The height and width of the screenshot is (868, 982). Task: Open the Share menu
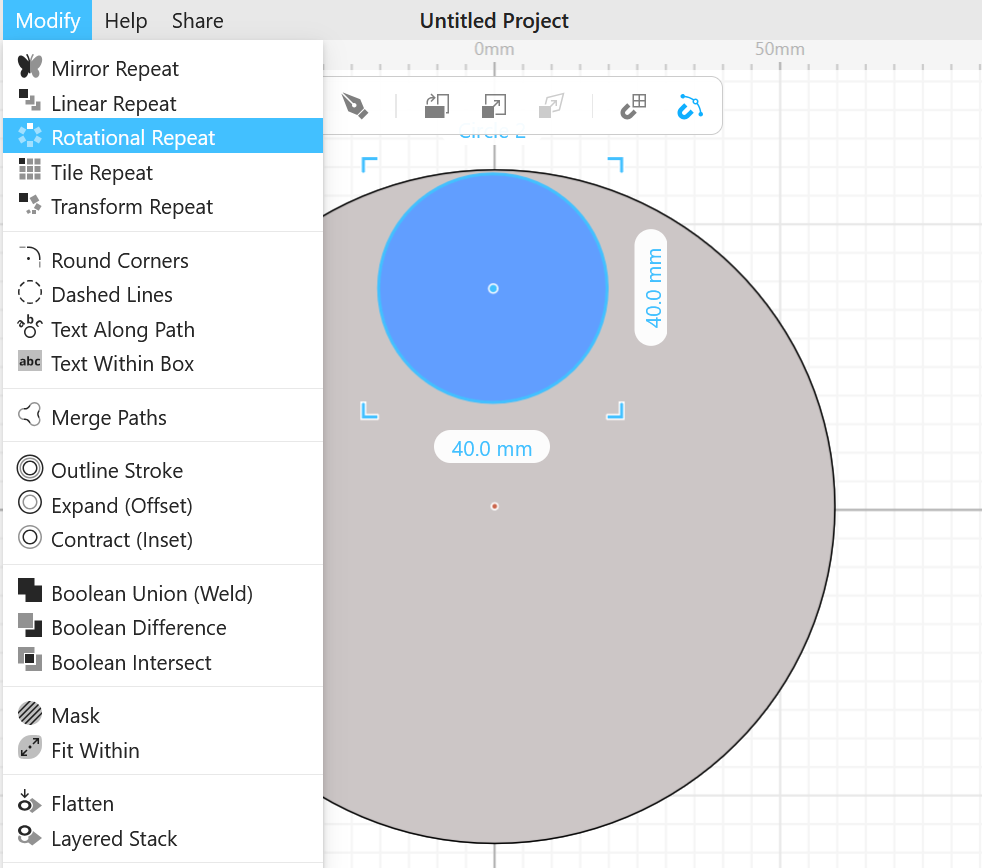point(197,21)
